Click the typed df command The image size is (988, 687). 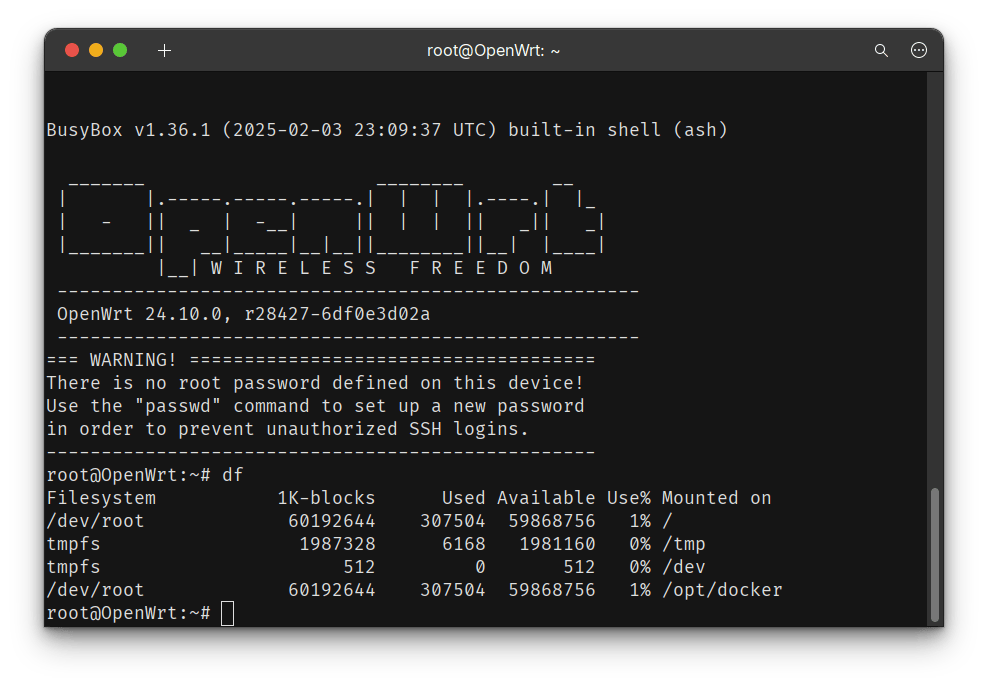click(233, 475)
